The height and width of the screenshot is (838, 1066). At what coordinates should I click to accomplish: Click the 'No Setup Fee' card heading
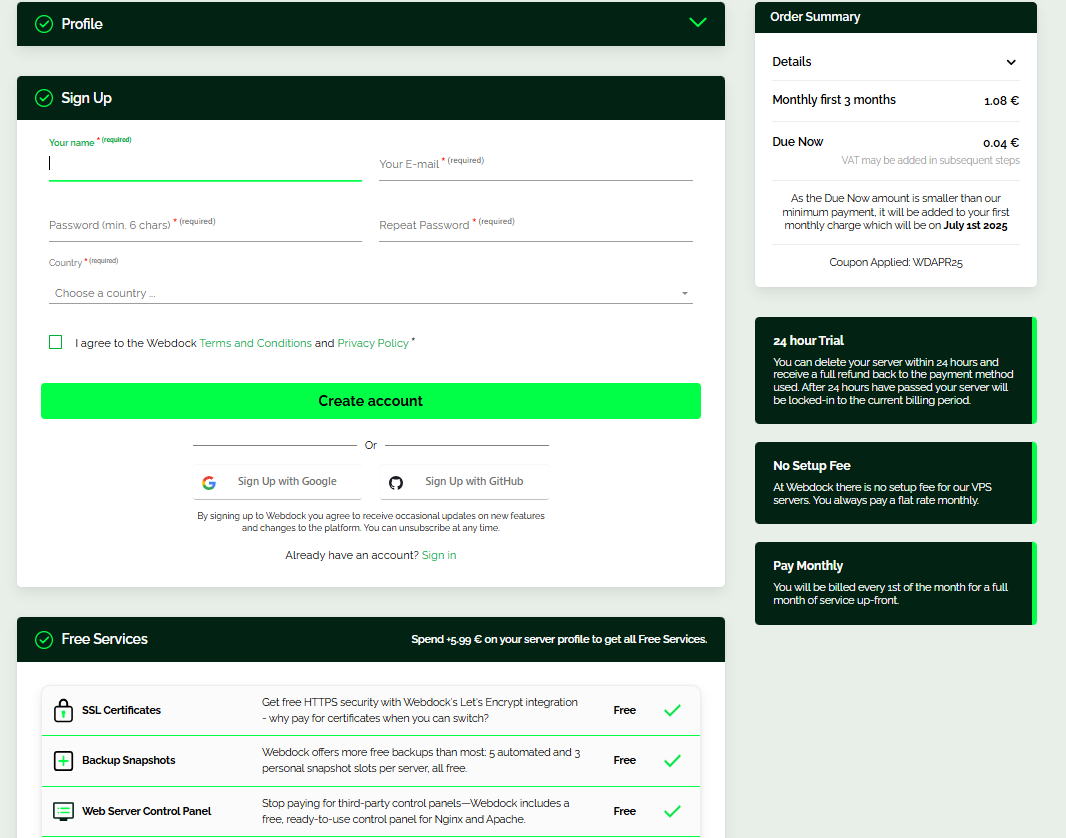[x=811, y=466]
